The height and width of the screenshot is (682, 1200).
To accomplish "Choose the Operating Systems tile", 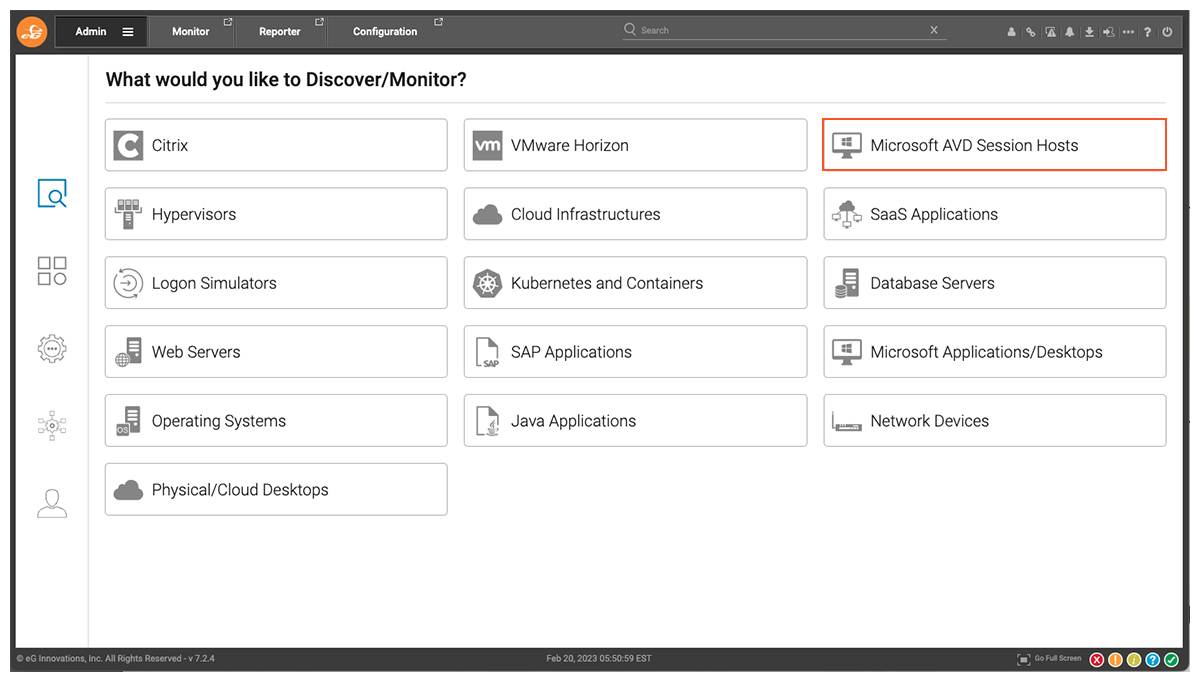I will tap(276, 421).
